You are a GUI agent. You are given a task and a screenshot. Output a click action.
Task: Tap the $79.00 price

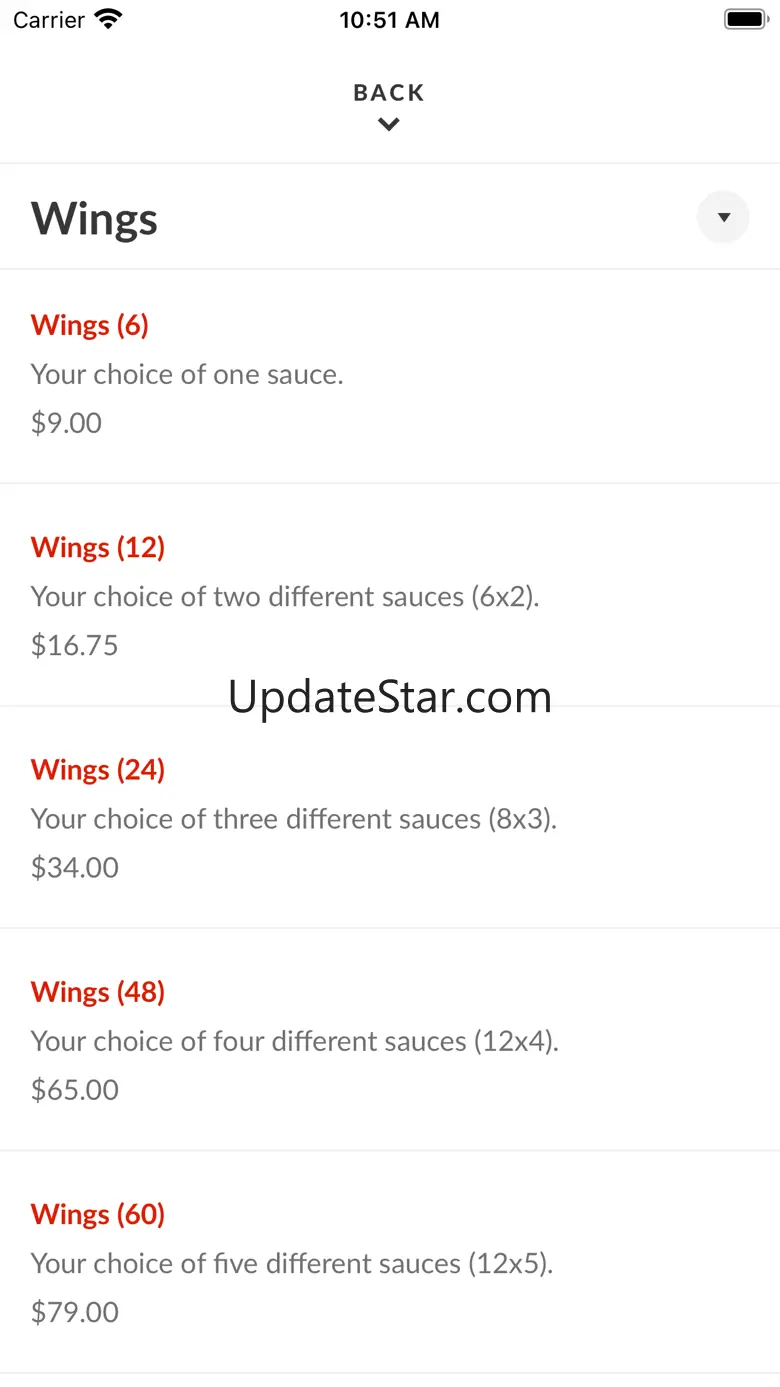pos(75,1311)
